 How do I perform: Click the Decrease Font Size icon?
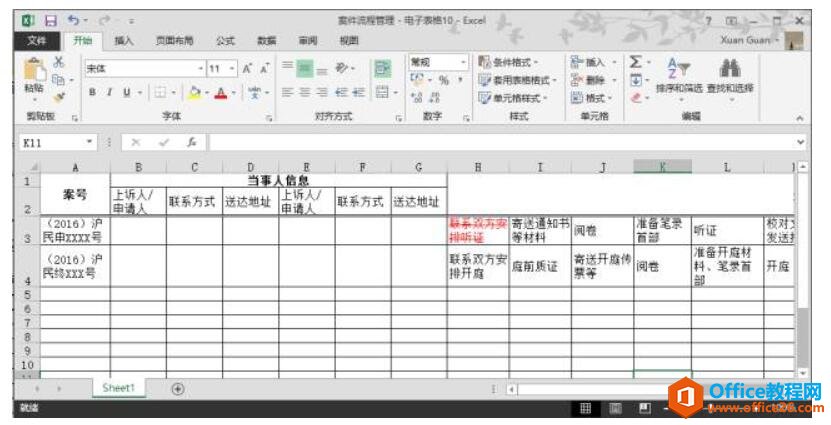click(264, 68)
